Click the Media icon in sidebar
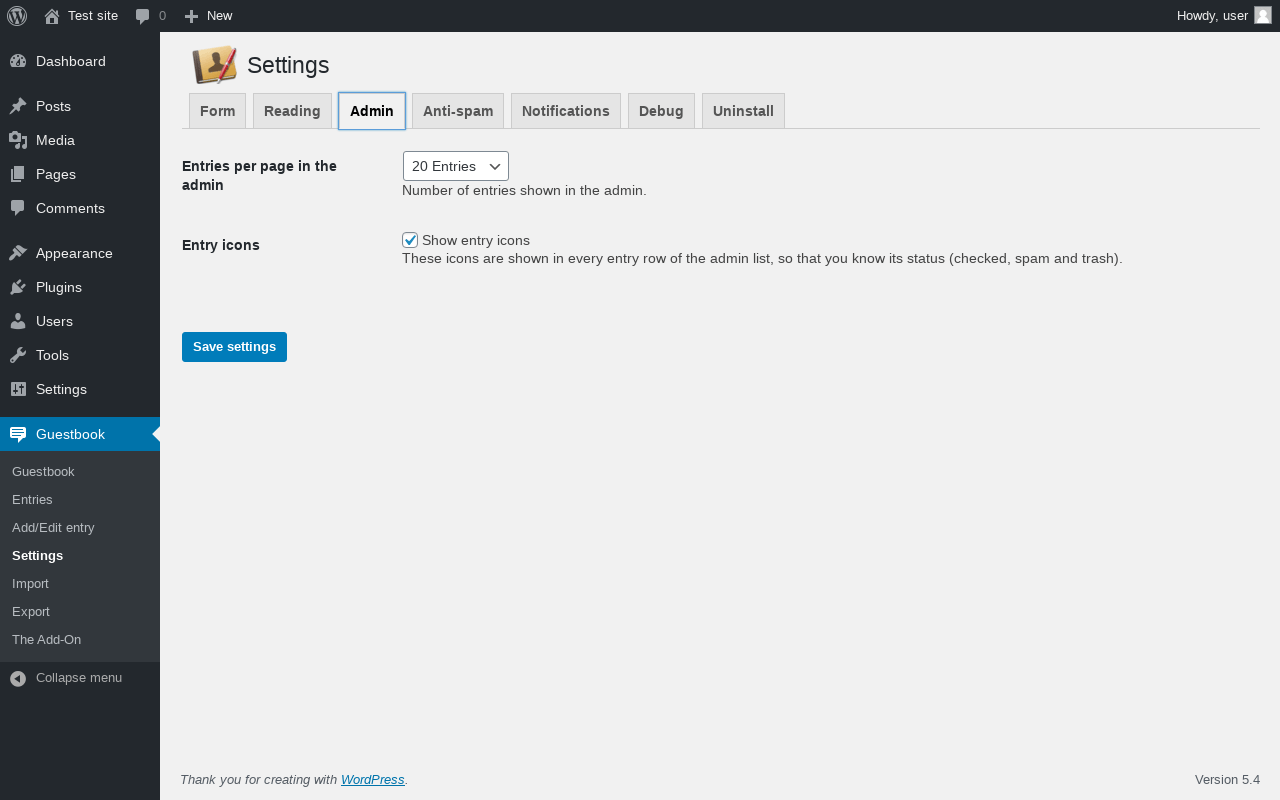This screenshot has height=800, width=1280. click(18, 140)
